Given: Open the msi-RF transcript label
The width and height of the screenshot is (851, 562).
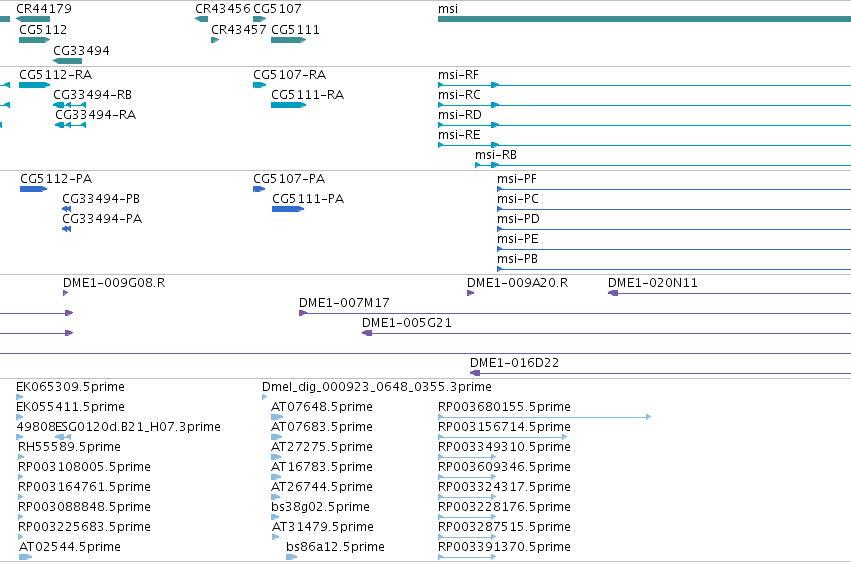Looking at the screenshot, I should (459, 75).
